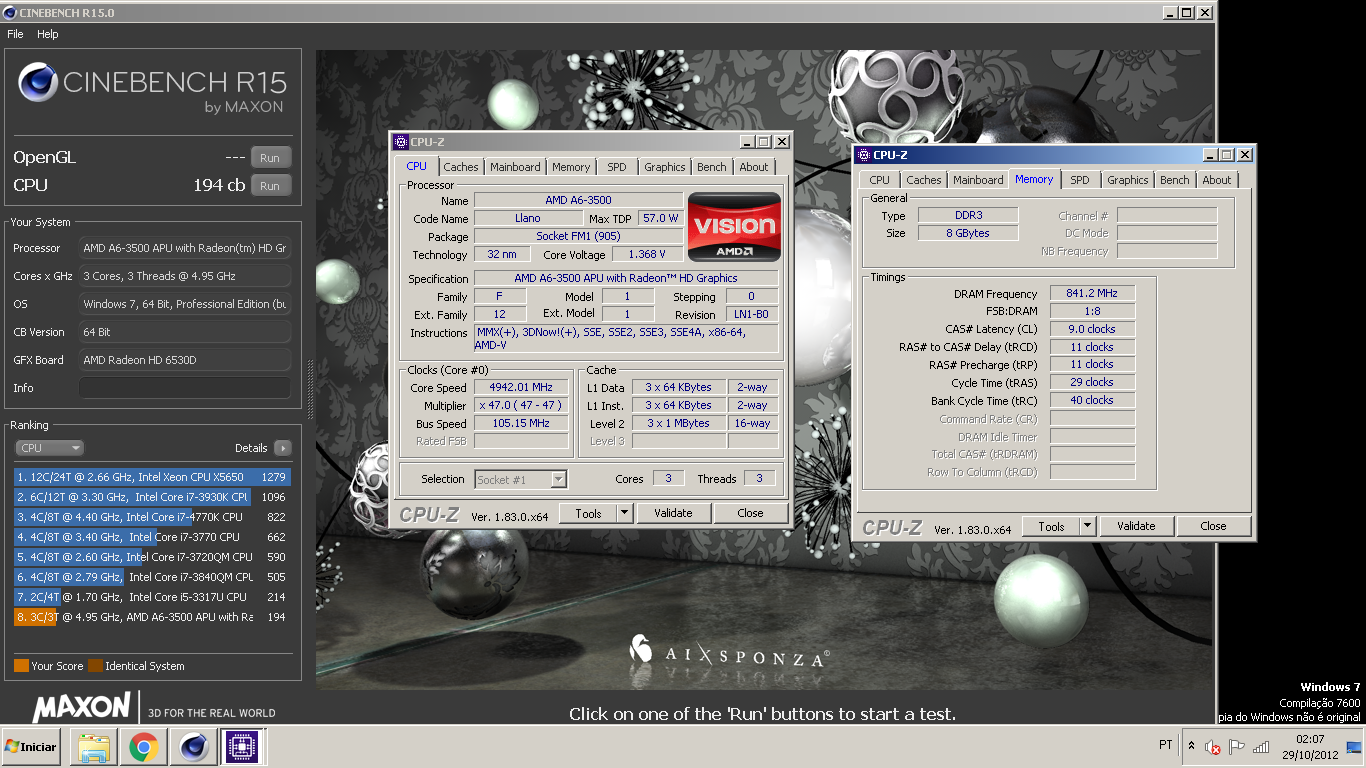Launch Google Chrome from taskbar
Image resolution: width=1366 pixels, height=768 pixels.
[x=143, y=747]
